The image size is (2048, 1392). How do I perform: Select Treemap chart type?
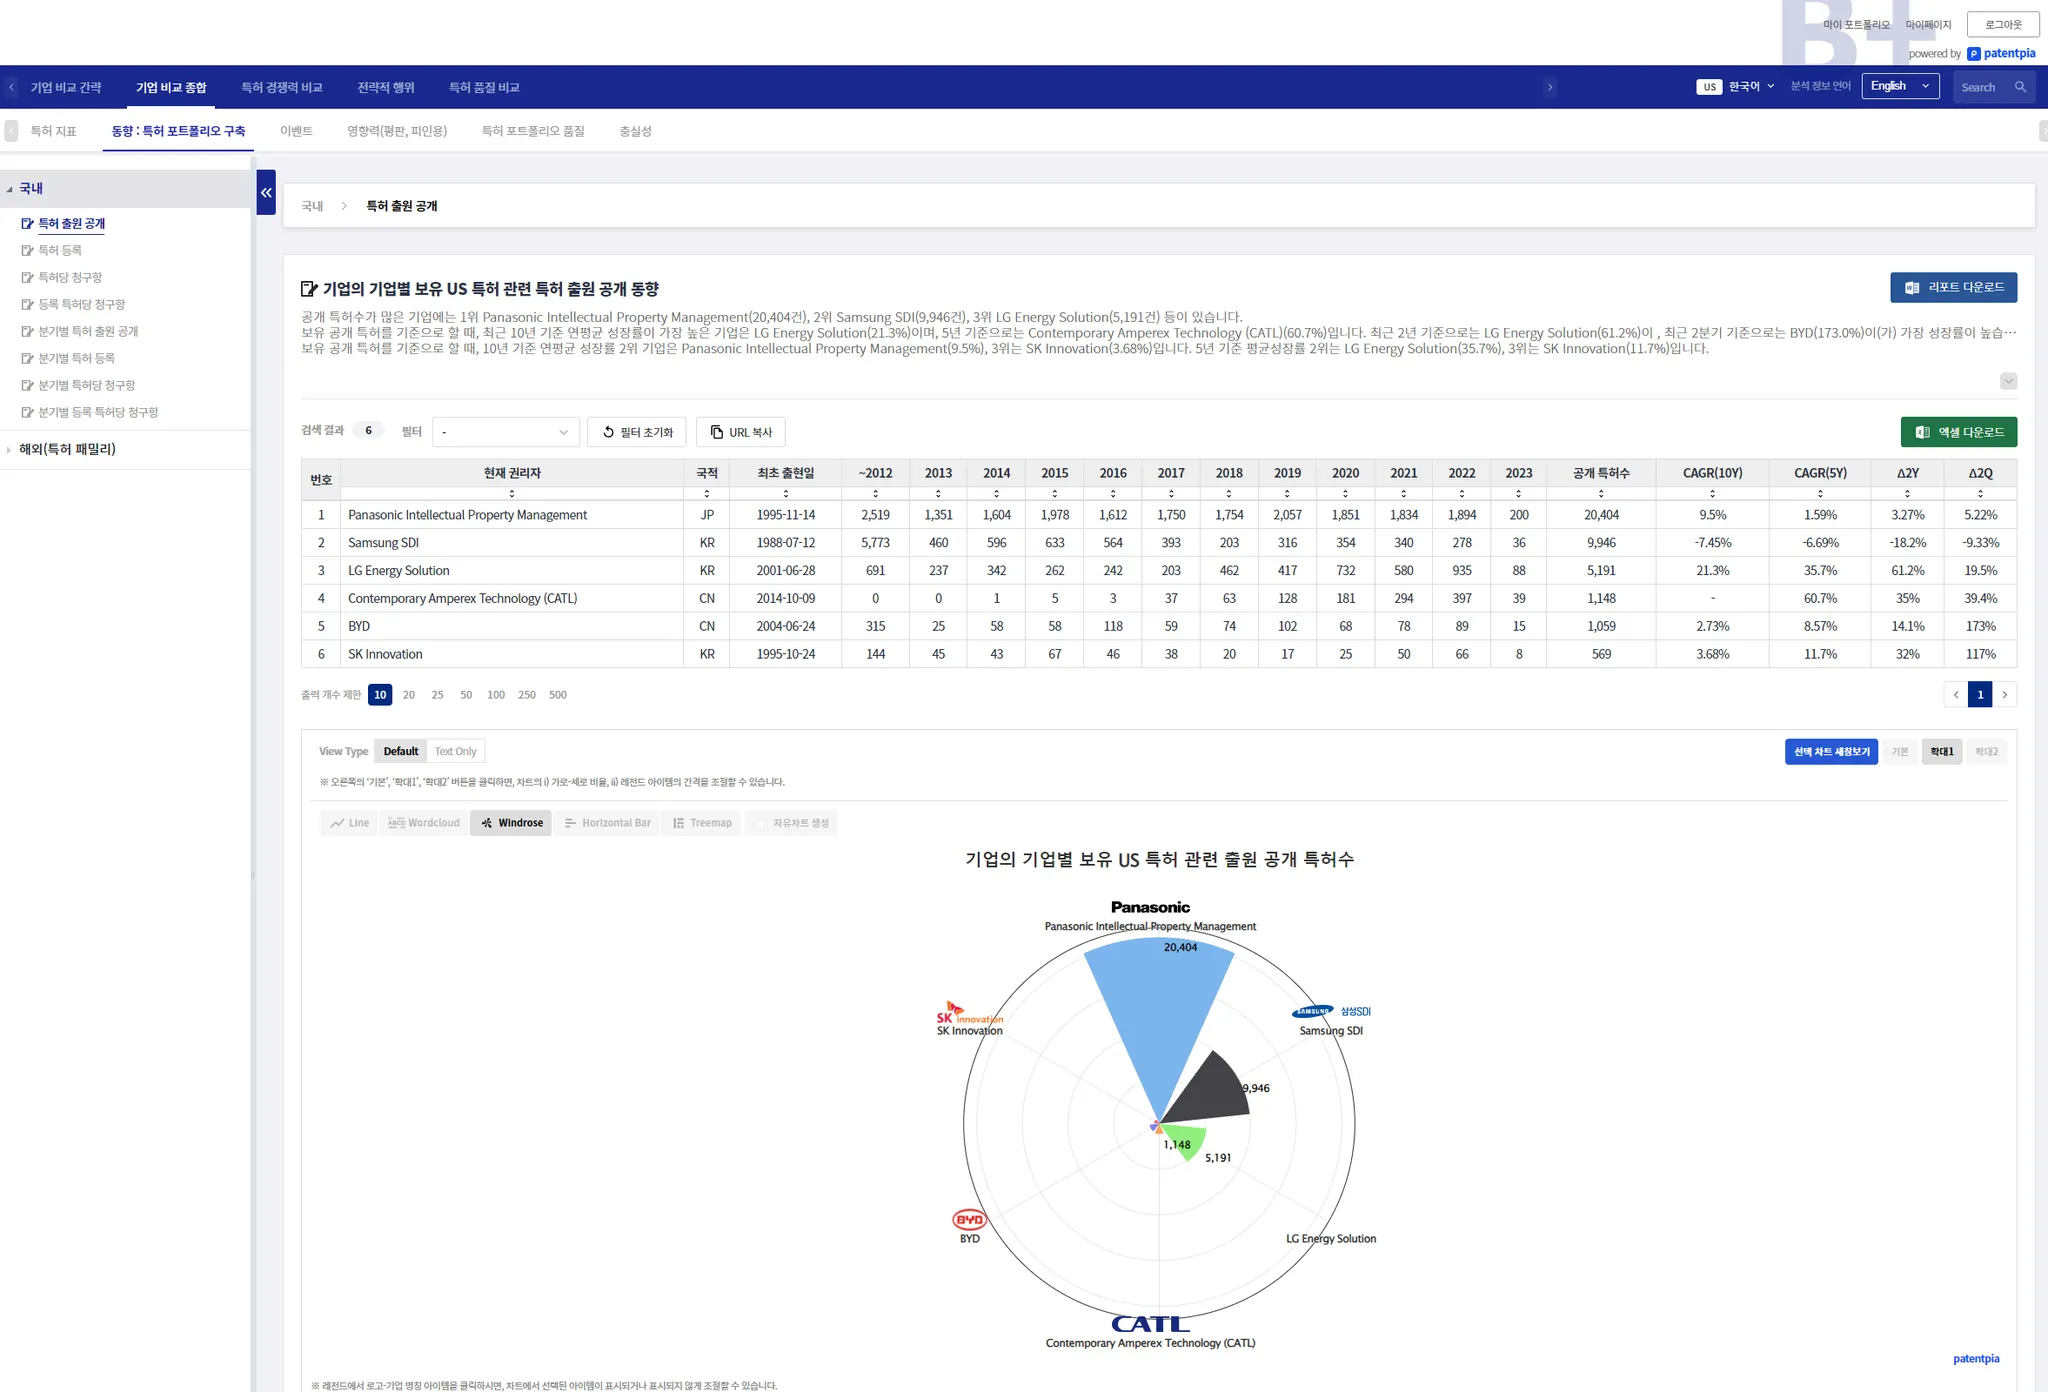702,823
